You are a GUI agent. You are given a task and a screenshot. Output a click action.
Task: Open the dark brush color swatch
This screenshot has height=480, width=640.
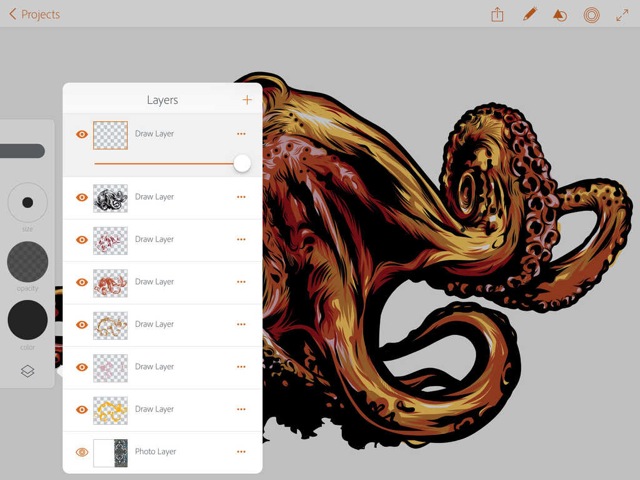click(x=27, y=320)
